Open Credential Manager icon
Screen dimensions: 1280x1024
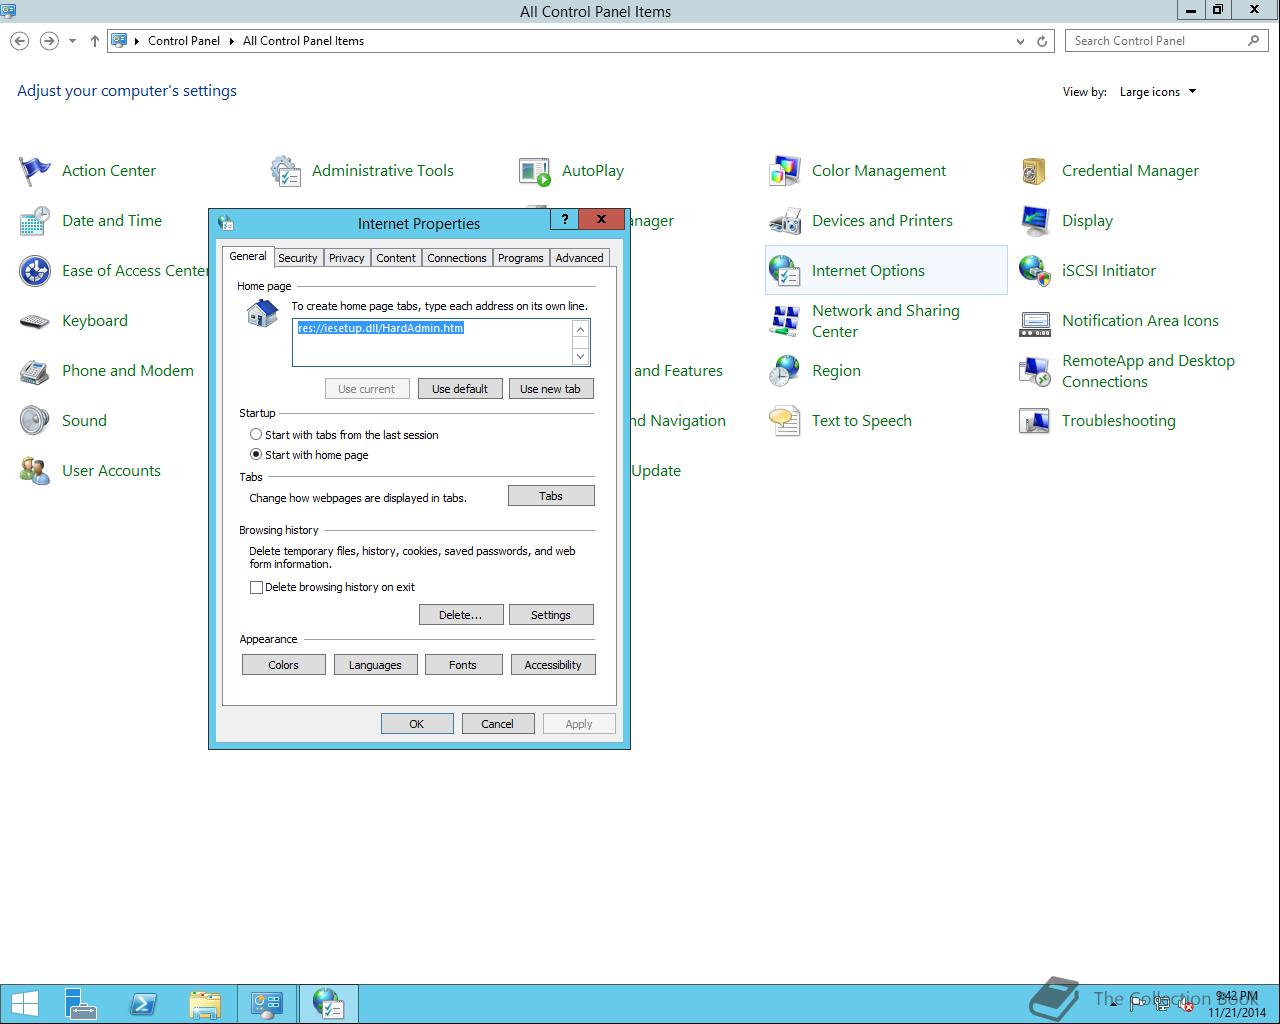pos(1035,171)
